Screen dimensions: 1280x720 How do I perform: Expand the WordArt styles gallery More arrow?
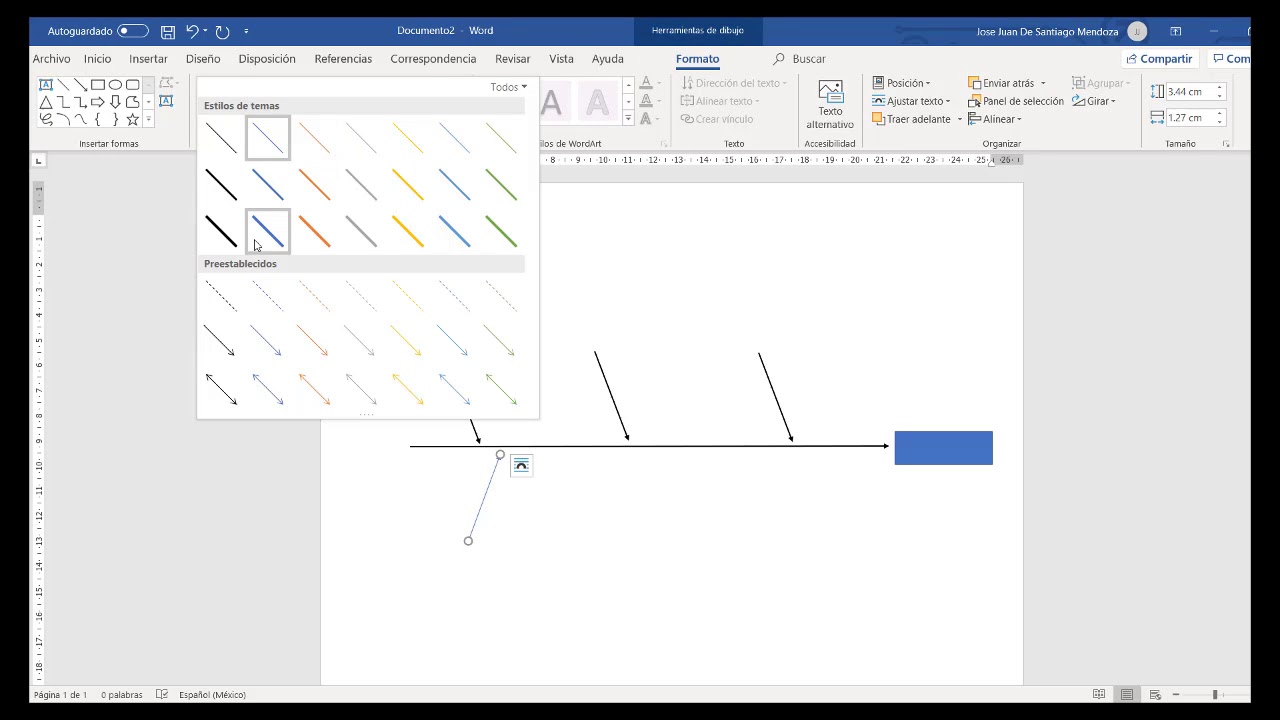(x=628, y=118)
